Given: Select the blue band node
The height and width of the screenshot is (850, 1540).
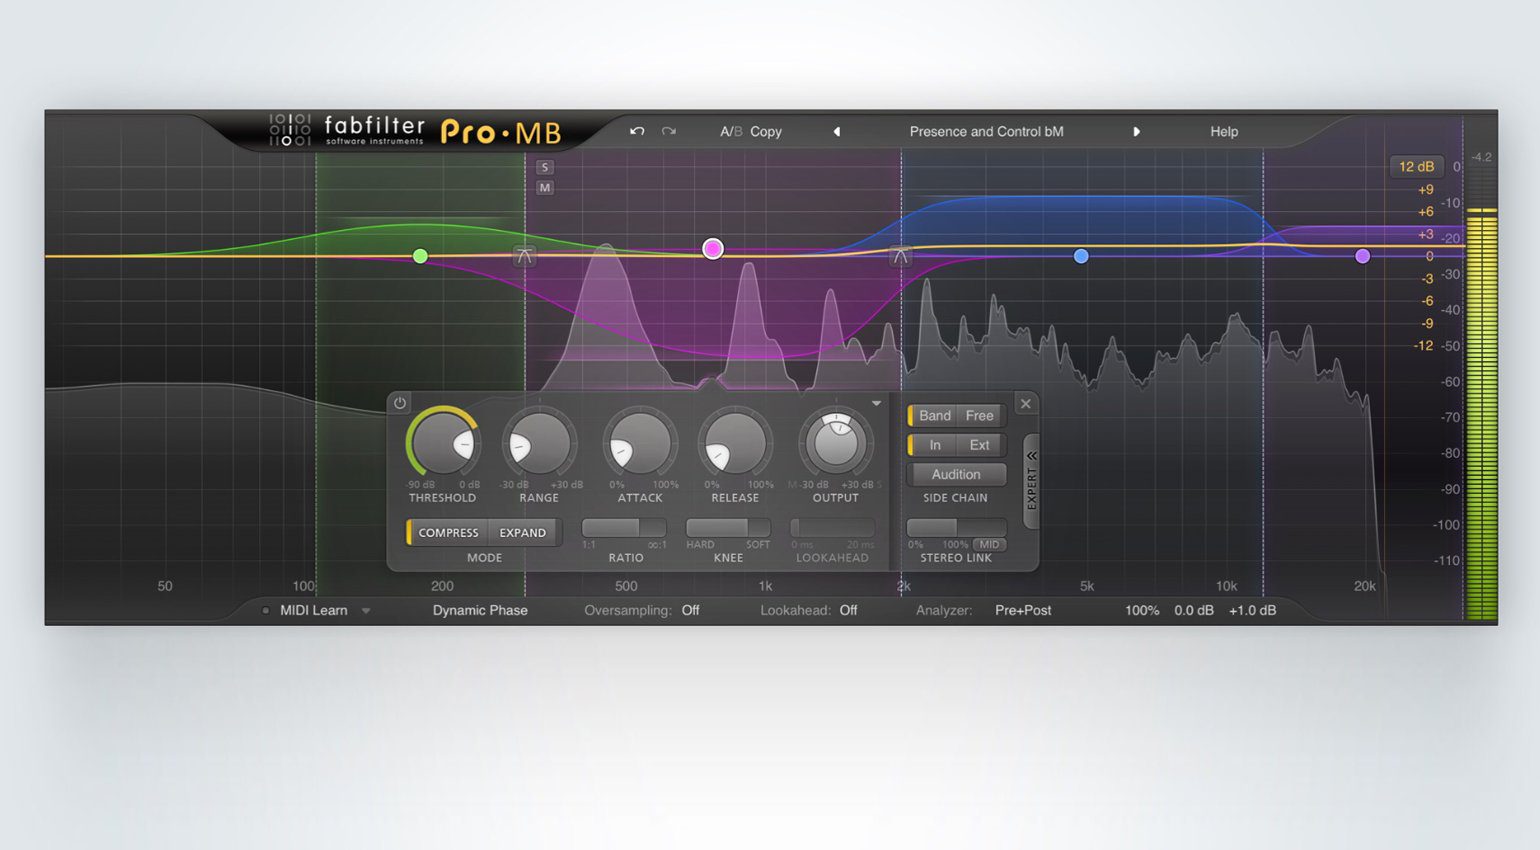Looking at the screenshot, I should [x=1080, y=256].
